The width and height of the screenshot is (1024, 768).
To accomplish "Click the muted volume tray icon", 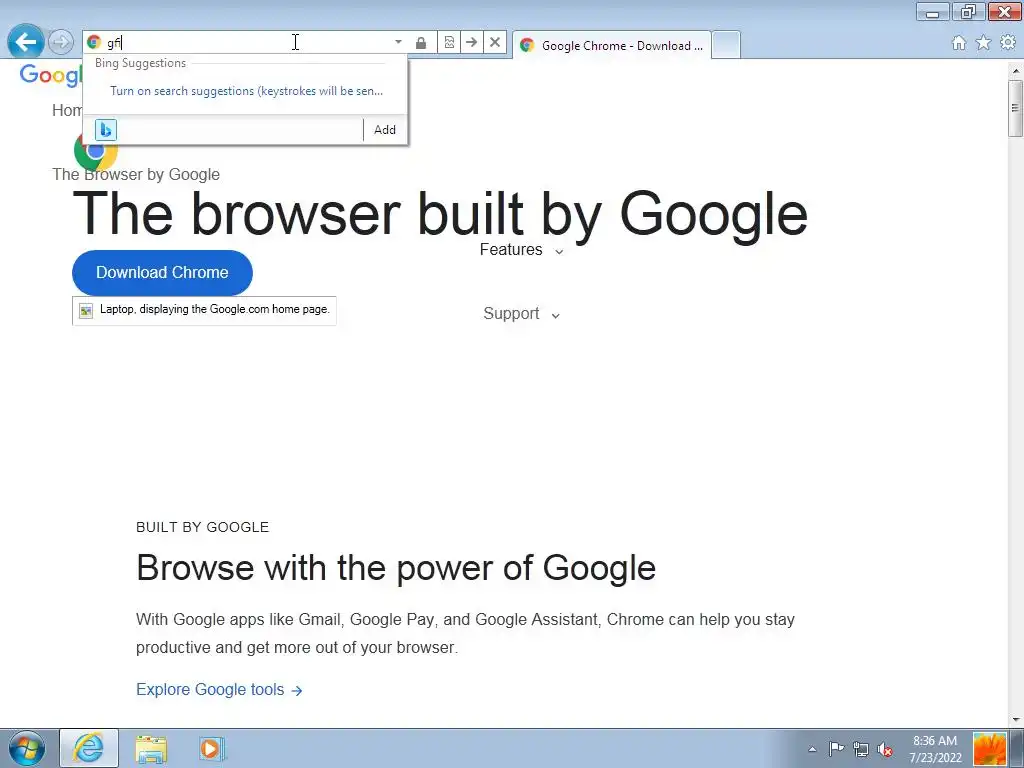I will tap(885, 749).
